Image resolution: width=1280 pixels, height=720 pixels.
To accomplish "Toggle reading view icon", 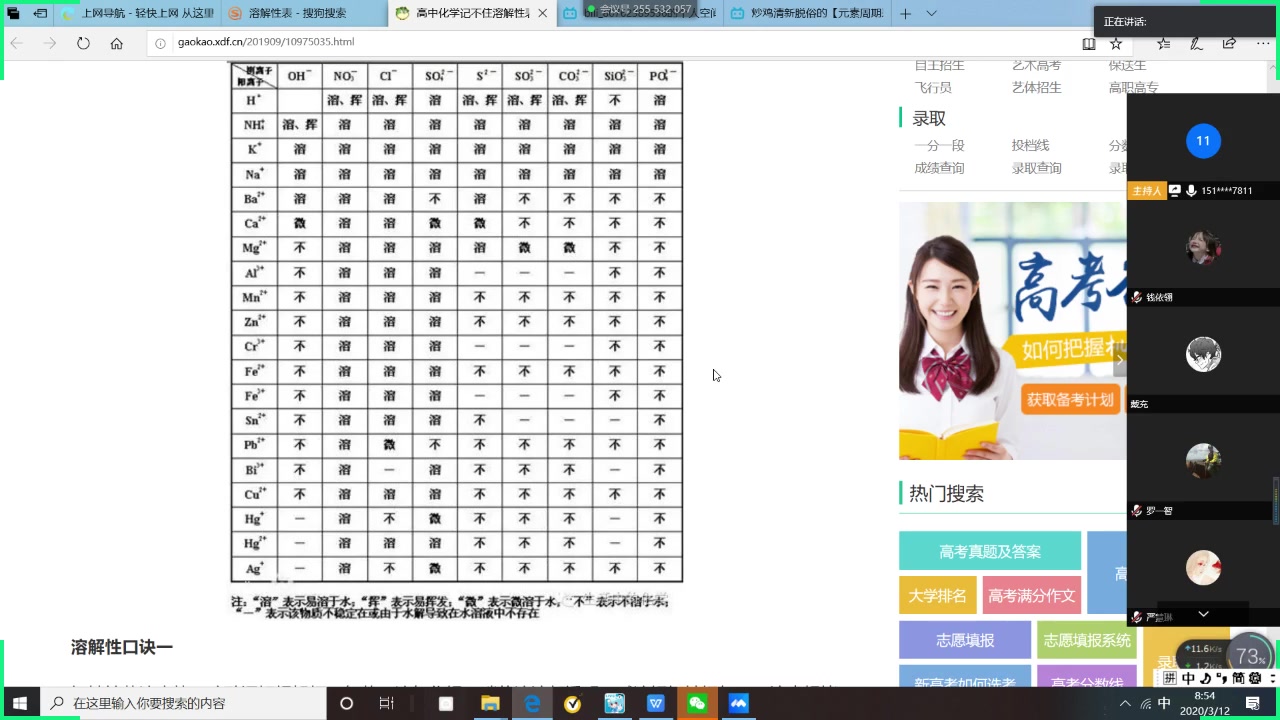I will pyautogui.click(x=1089, y=43).
